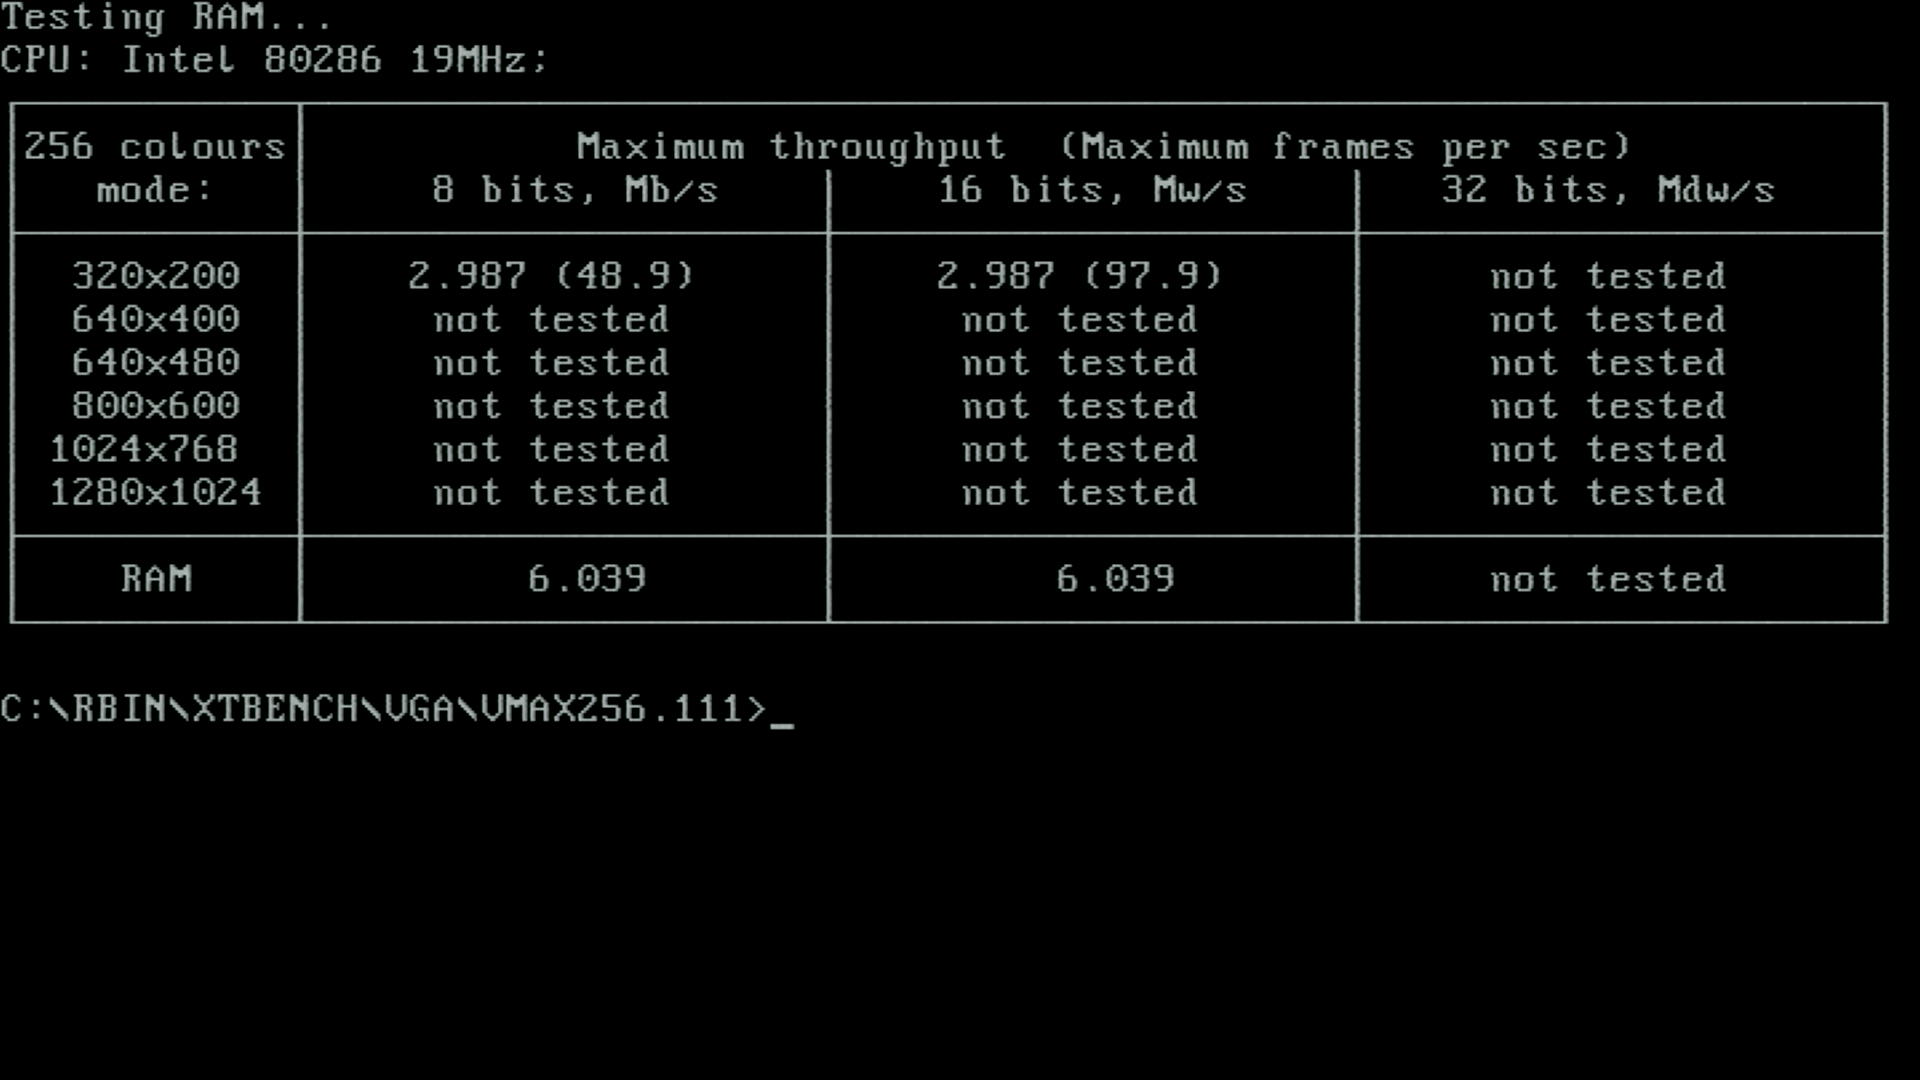The width and height of the screenshot is (1920, 1080).
Task: Select the 1280x1024 mode row label
Action: click(156, 492)
